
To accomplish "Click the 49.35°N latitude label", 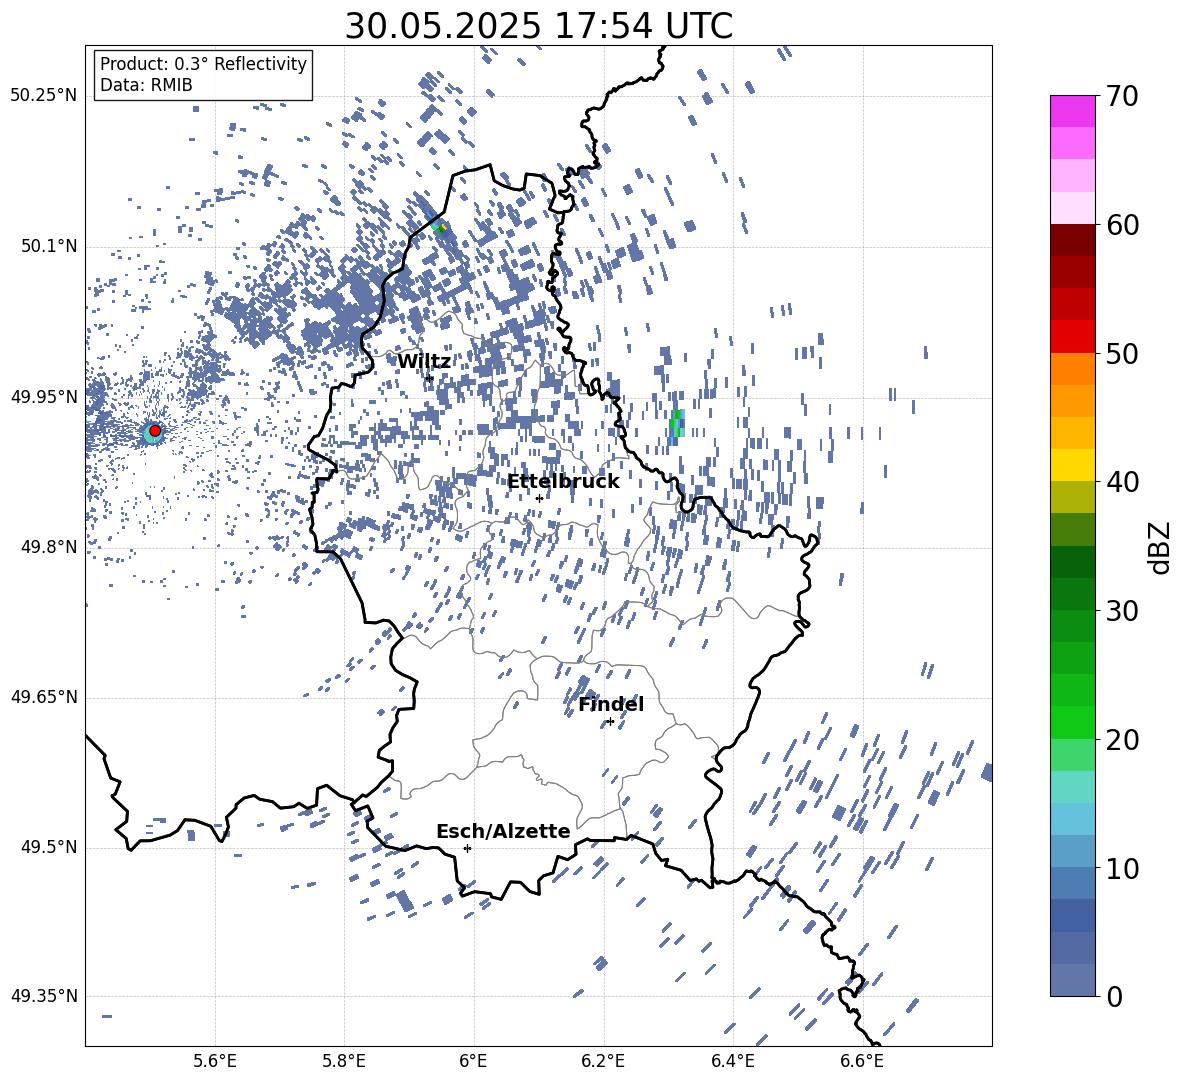I will point(44,996).
